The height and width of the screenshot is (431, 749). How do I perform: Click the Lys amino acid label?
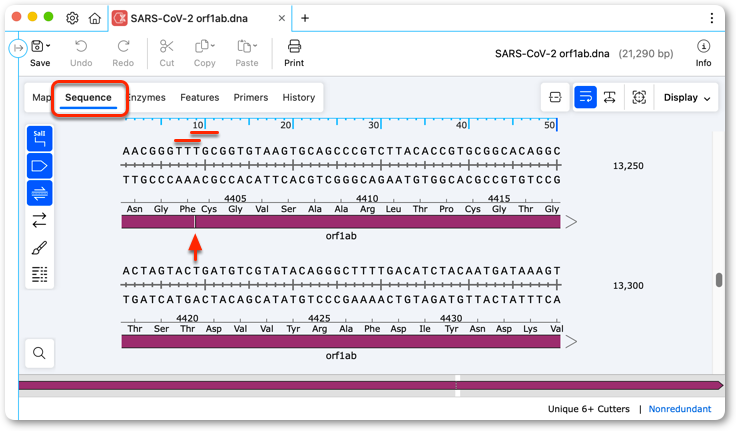pos(530,329)
